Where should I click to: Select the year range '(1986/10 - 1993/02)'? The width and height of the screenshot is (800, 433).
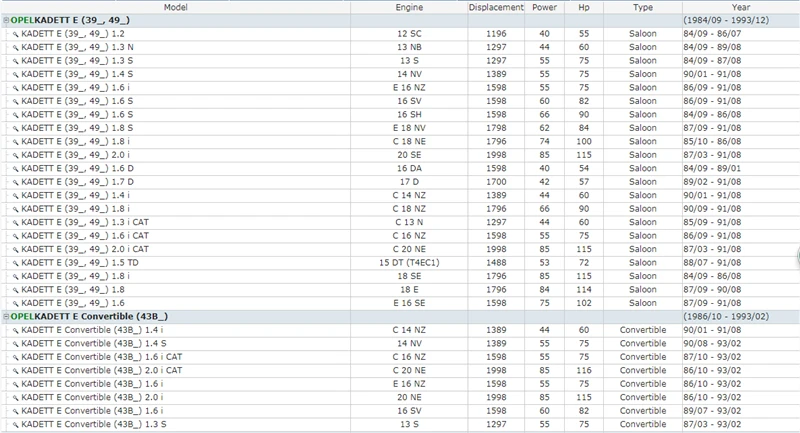click(x=726, y=317)
